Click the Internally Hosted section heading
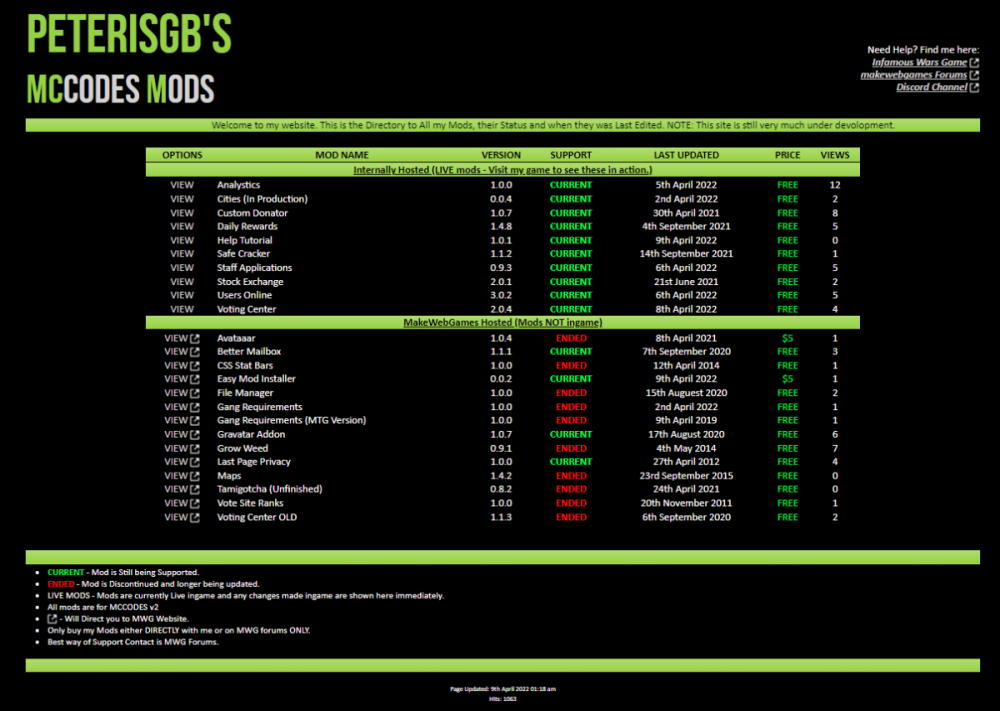This screenshot has width=1000, height=711. 502,170
